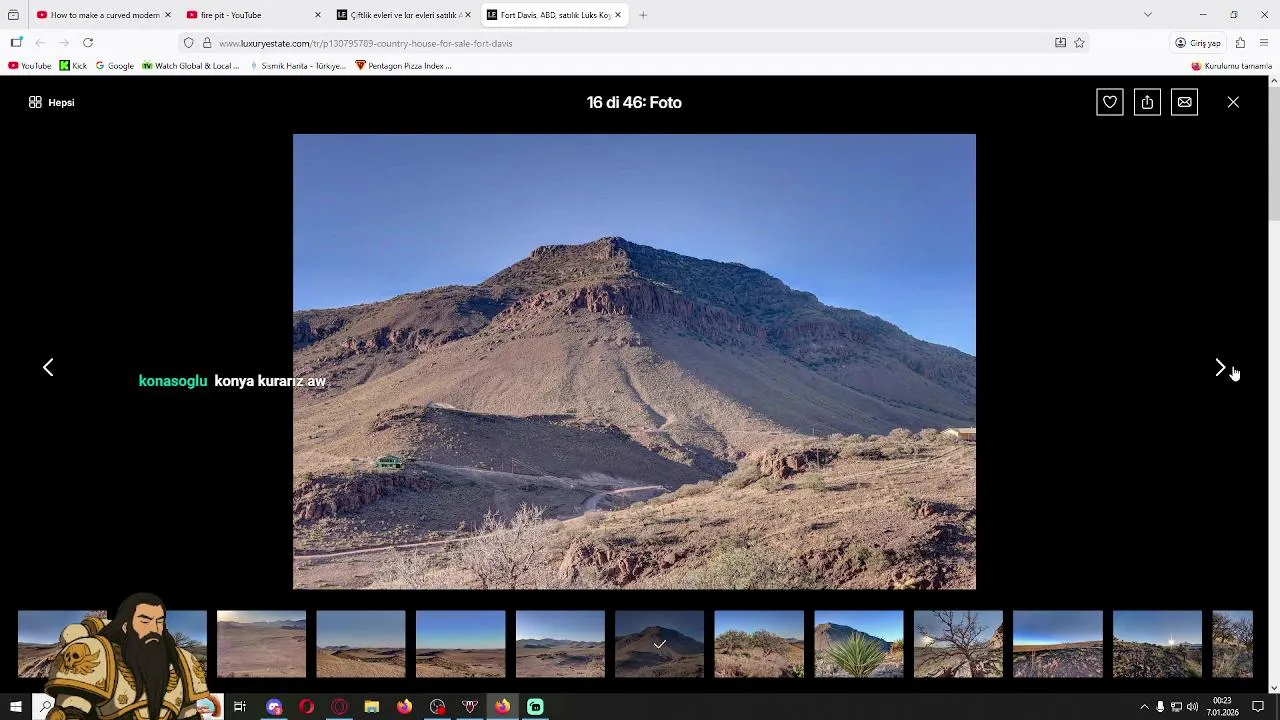The width and height of the screenshot is (1280, 720).
Task: Click the site lock icon in address bar
Action: [x=207, y=43]
